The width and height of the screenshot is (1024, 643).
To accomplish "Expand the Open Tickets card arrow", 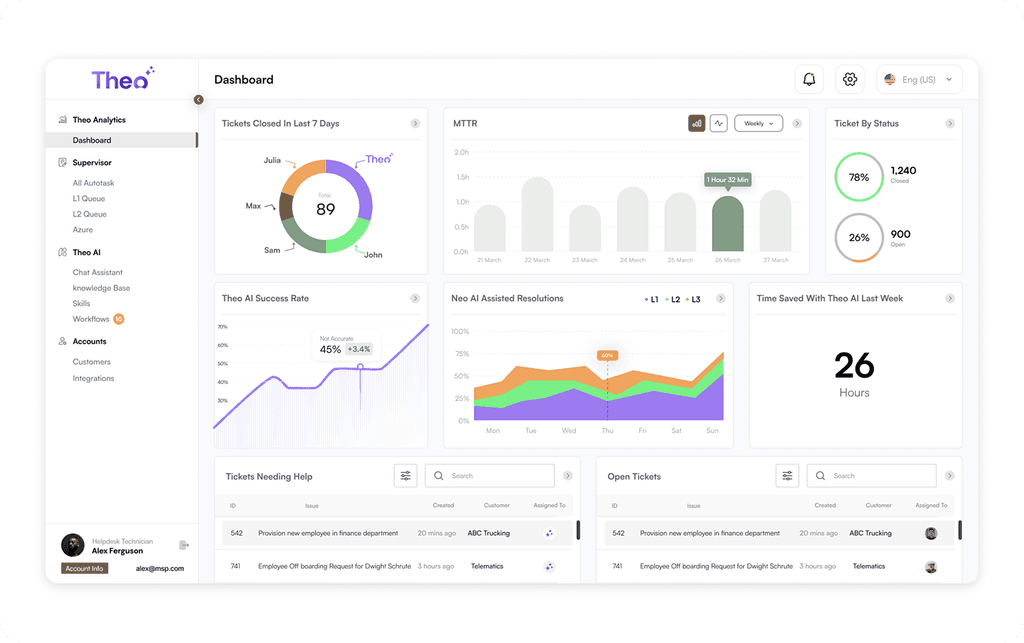I will coord(950,476).
